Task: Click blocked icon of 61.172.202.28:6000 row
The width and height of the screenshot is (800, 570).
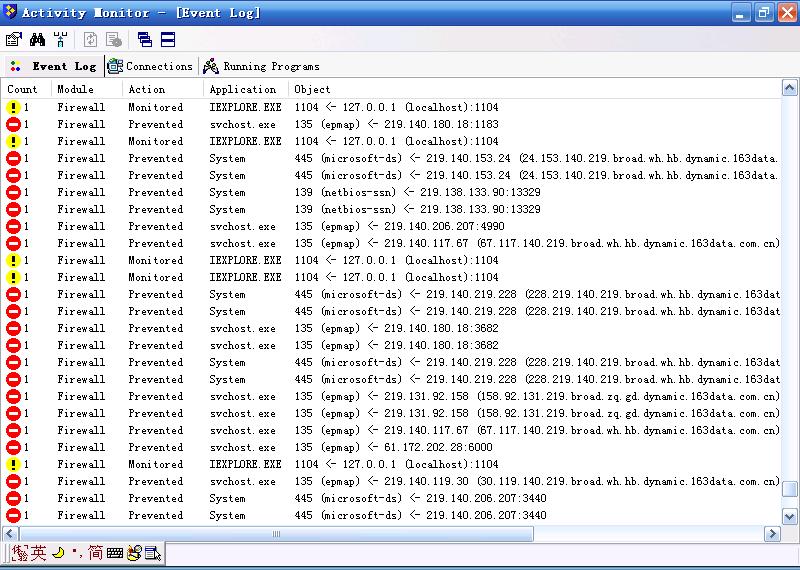Action: point(13,447)
